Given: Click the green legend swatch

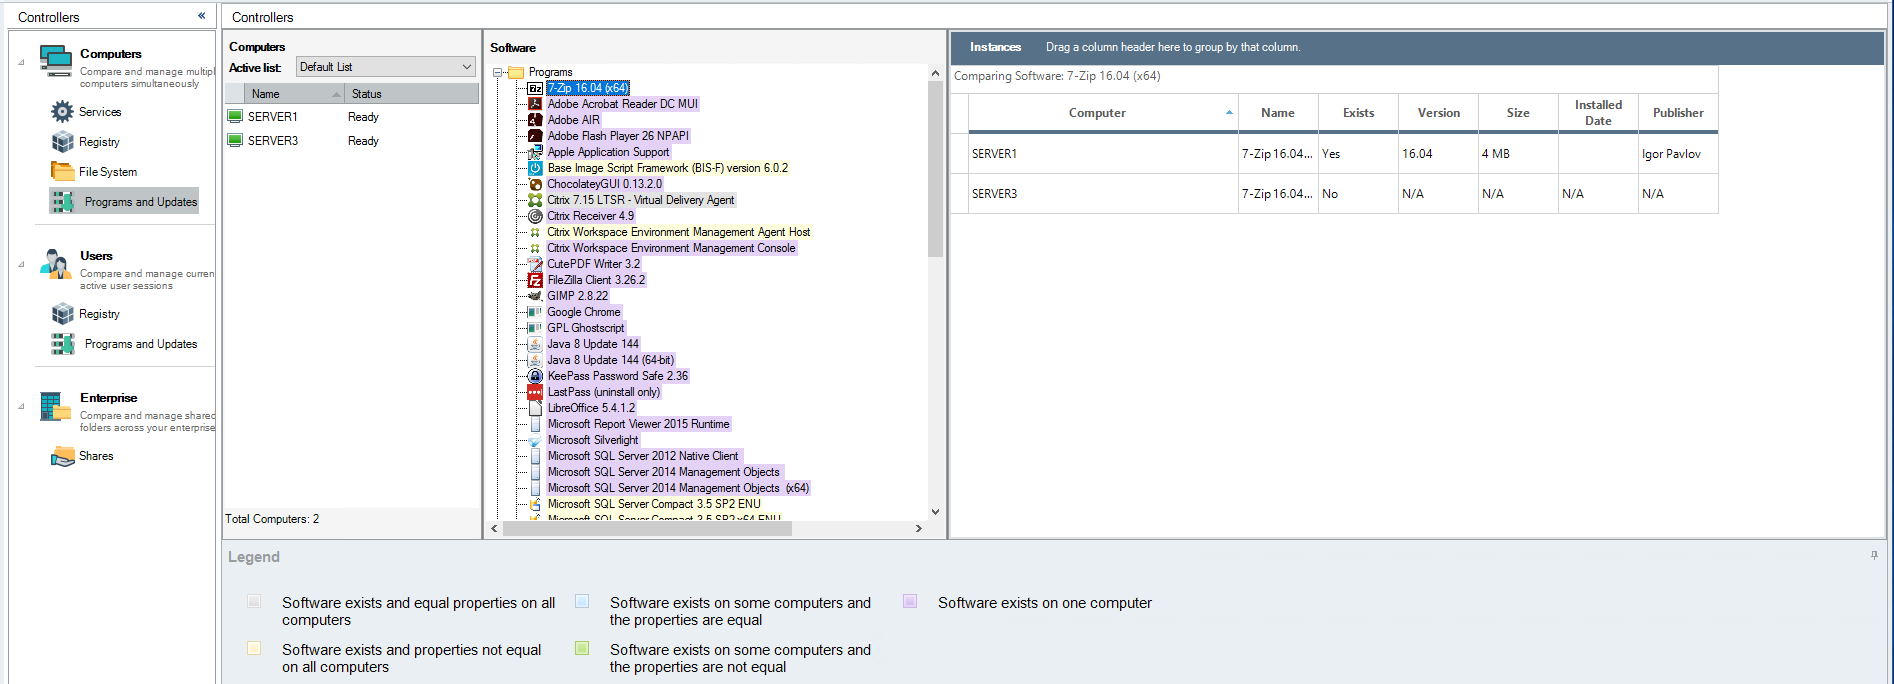Looking at the screenshot, I should (582, 648).
